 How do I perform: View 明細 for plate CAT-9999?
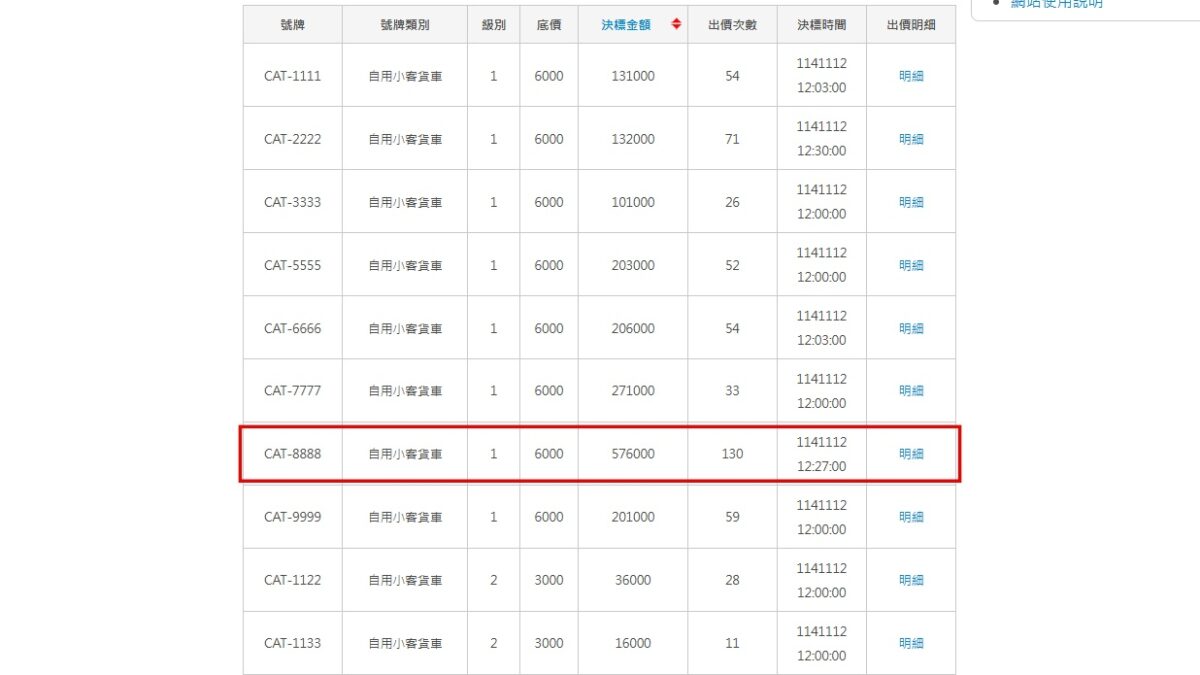click(x=911, y=517)
